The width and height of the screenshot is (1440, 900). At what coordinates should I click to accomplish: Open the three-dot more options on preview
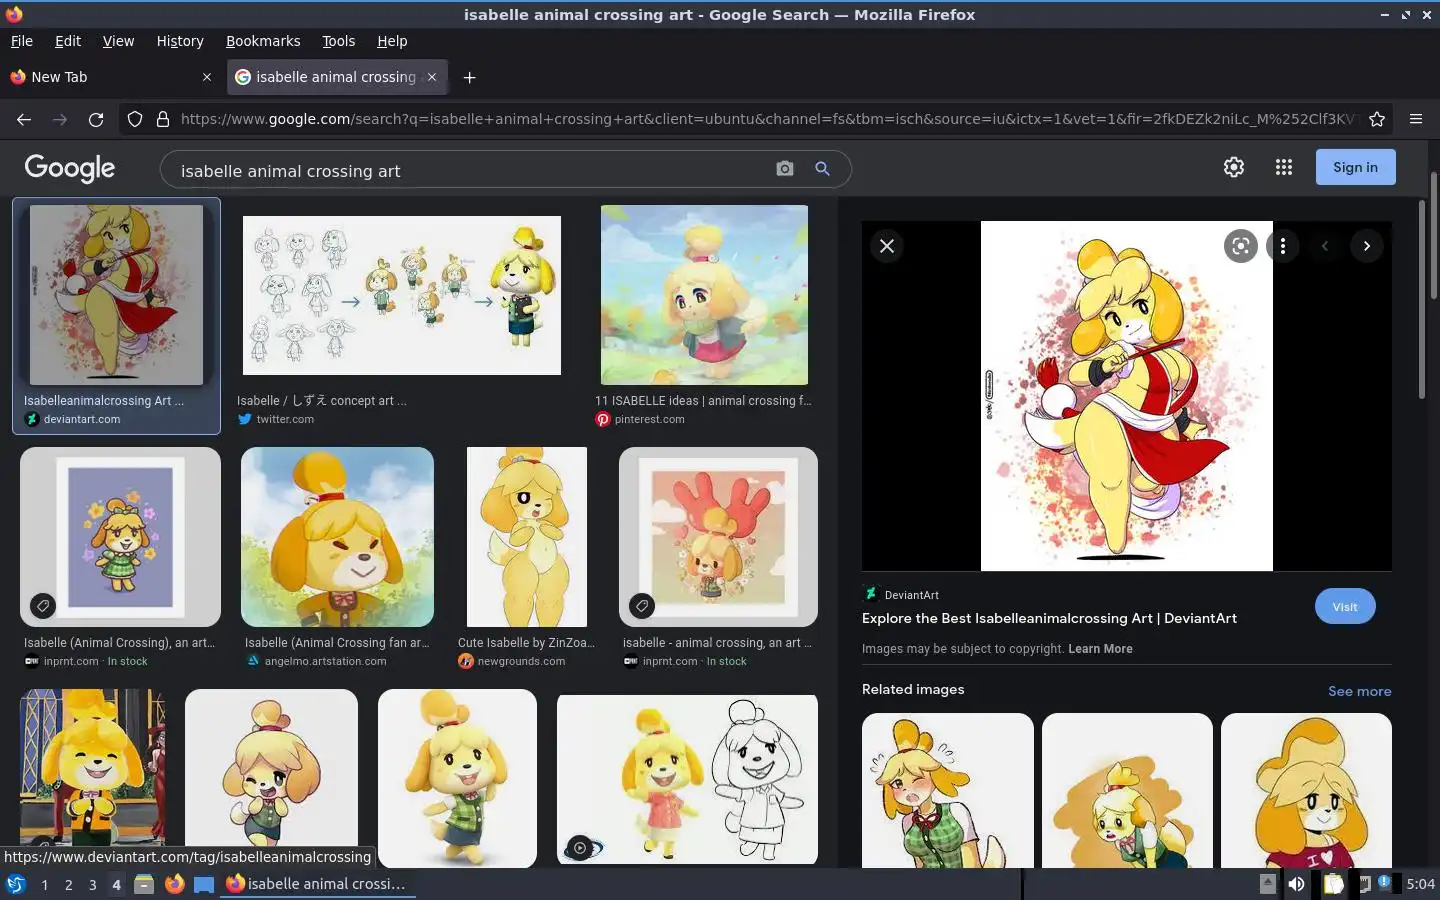pos(1283,246)
